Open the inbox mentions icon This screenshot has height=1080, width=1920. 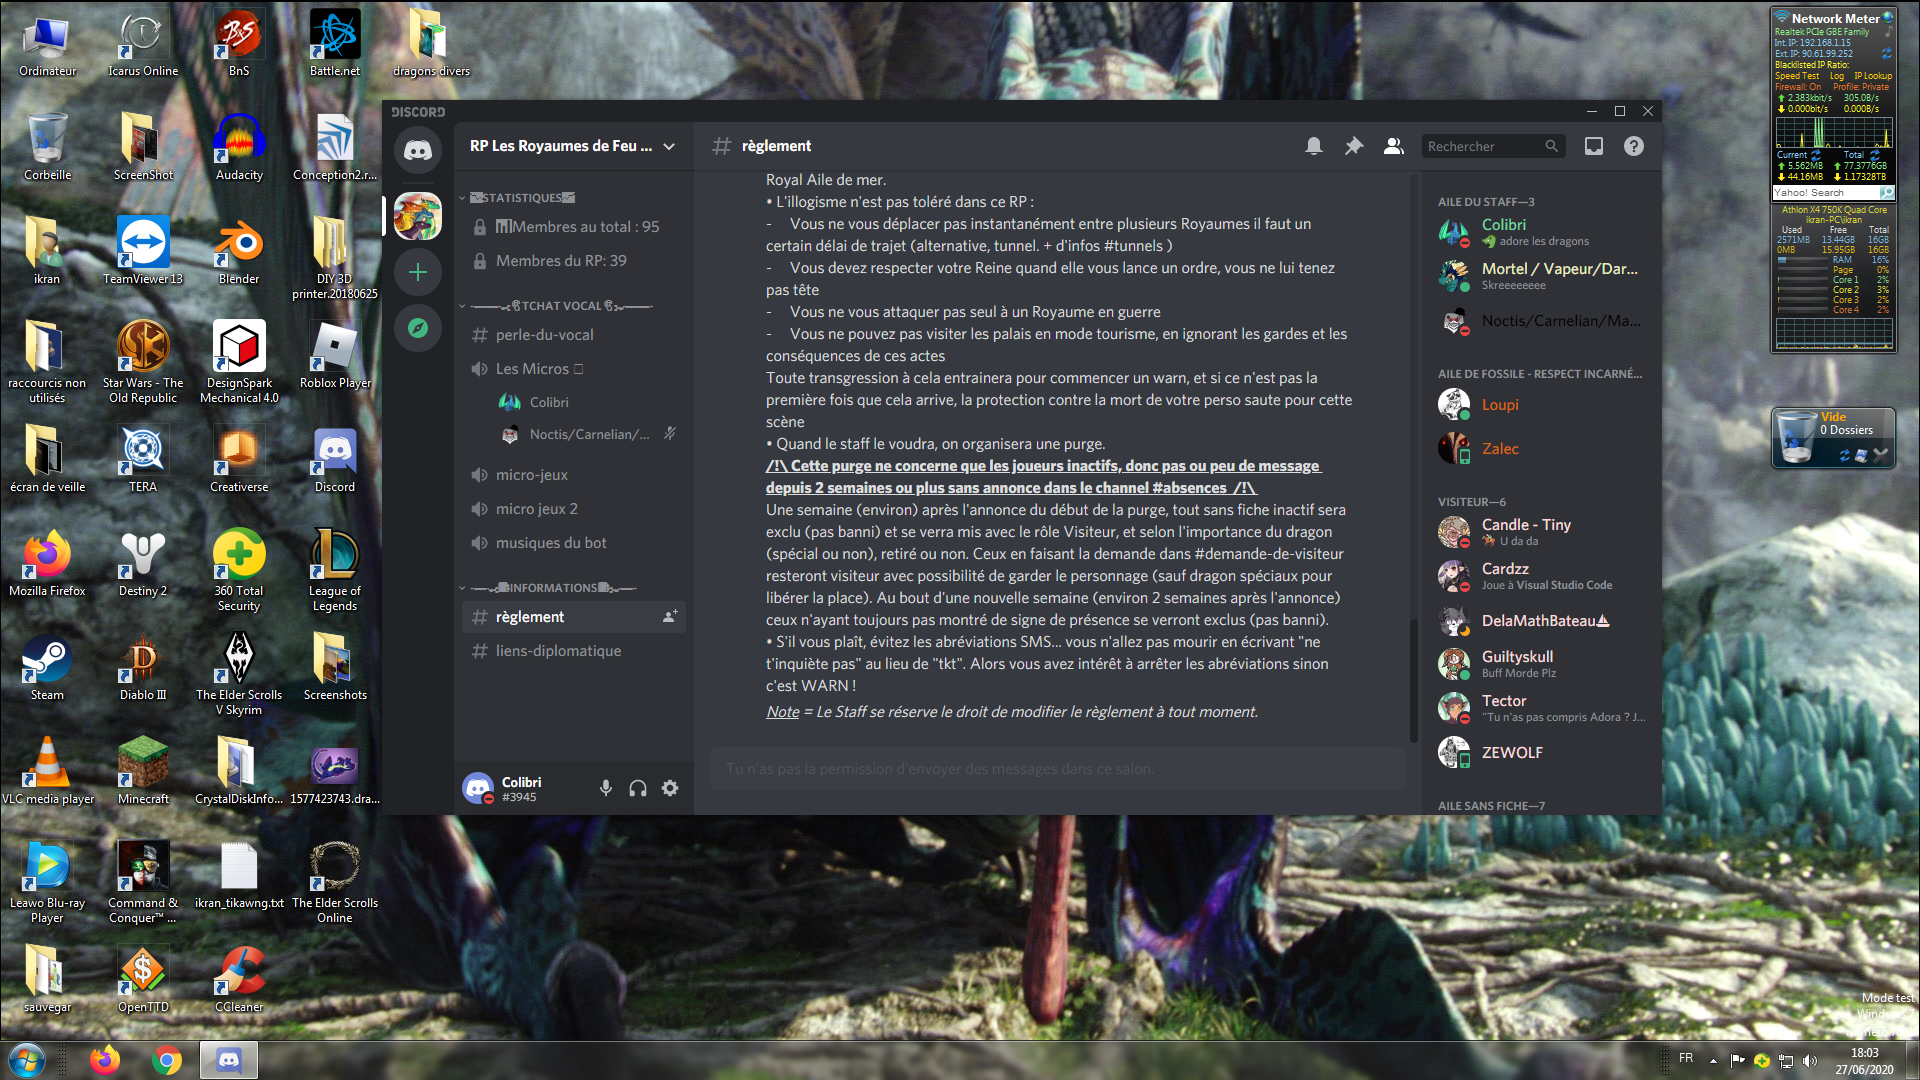tap(1594, 146)
